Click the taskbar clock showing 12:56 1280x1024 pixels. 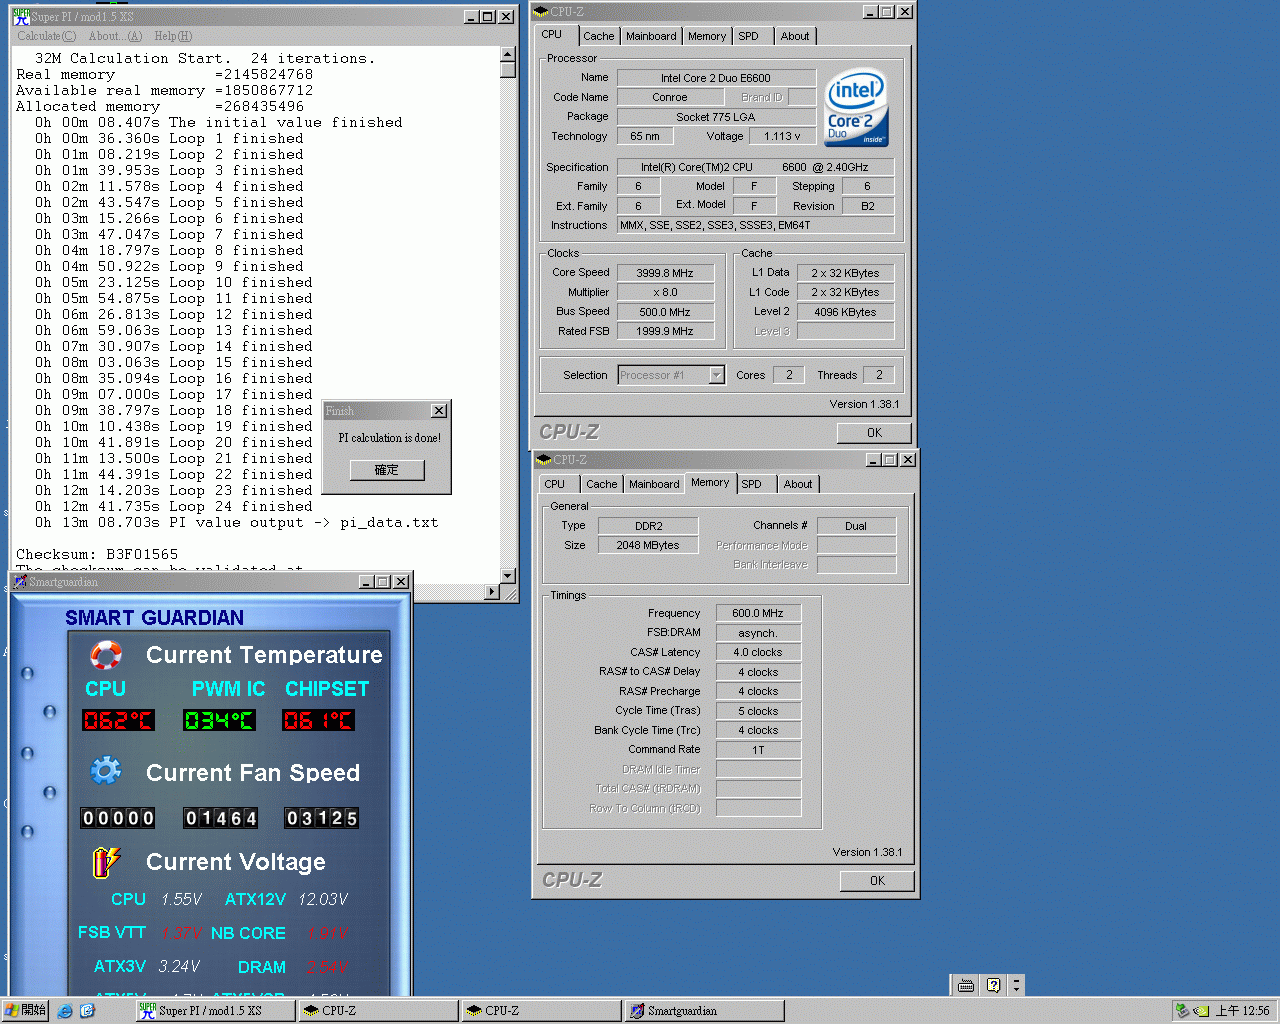(x=1242, y=1011)
